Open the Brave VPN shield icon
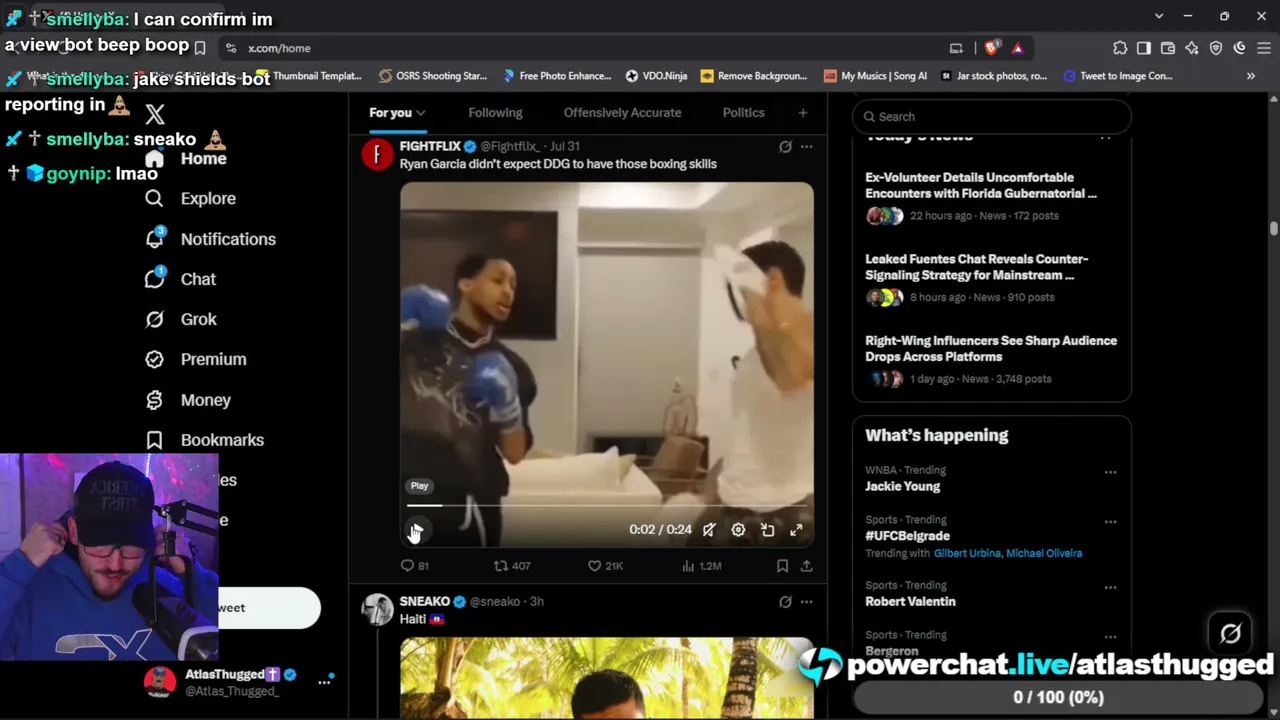 point(1216,48)
